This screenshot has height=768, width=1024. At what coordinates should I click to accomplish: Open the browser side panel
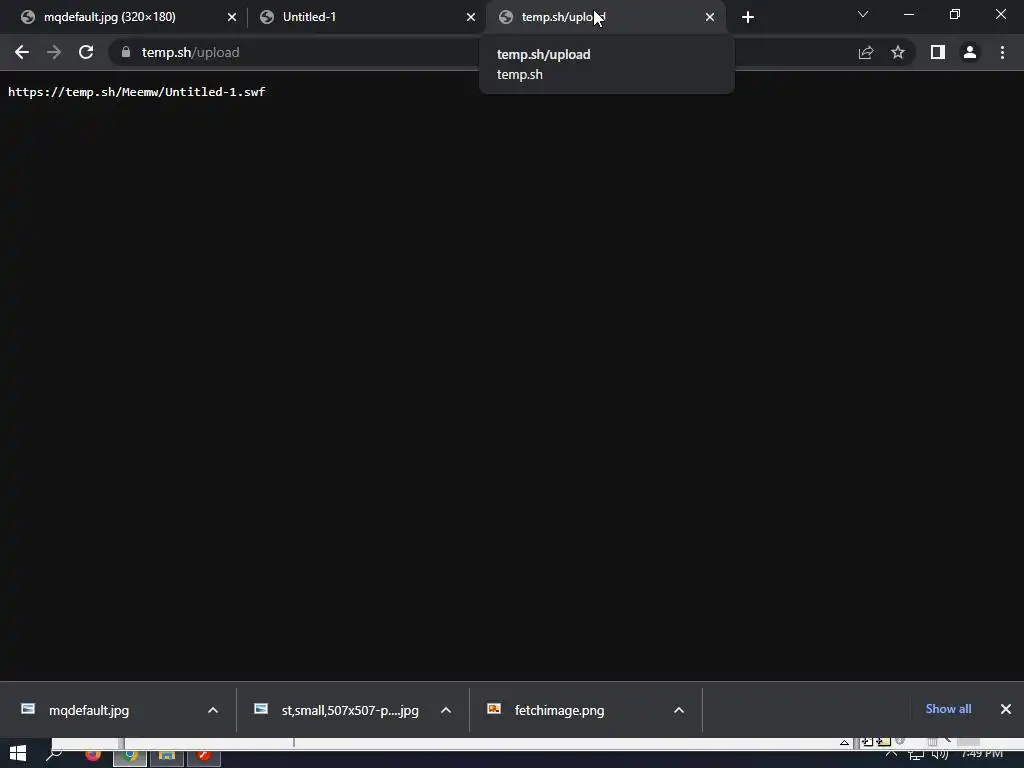click(938, 52)
